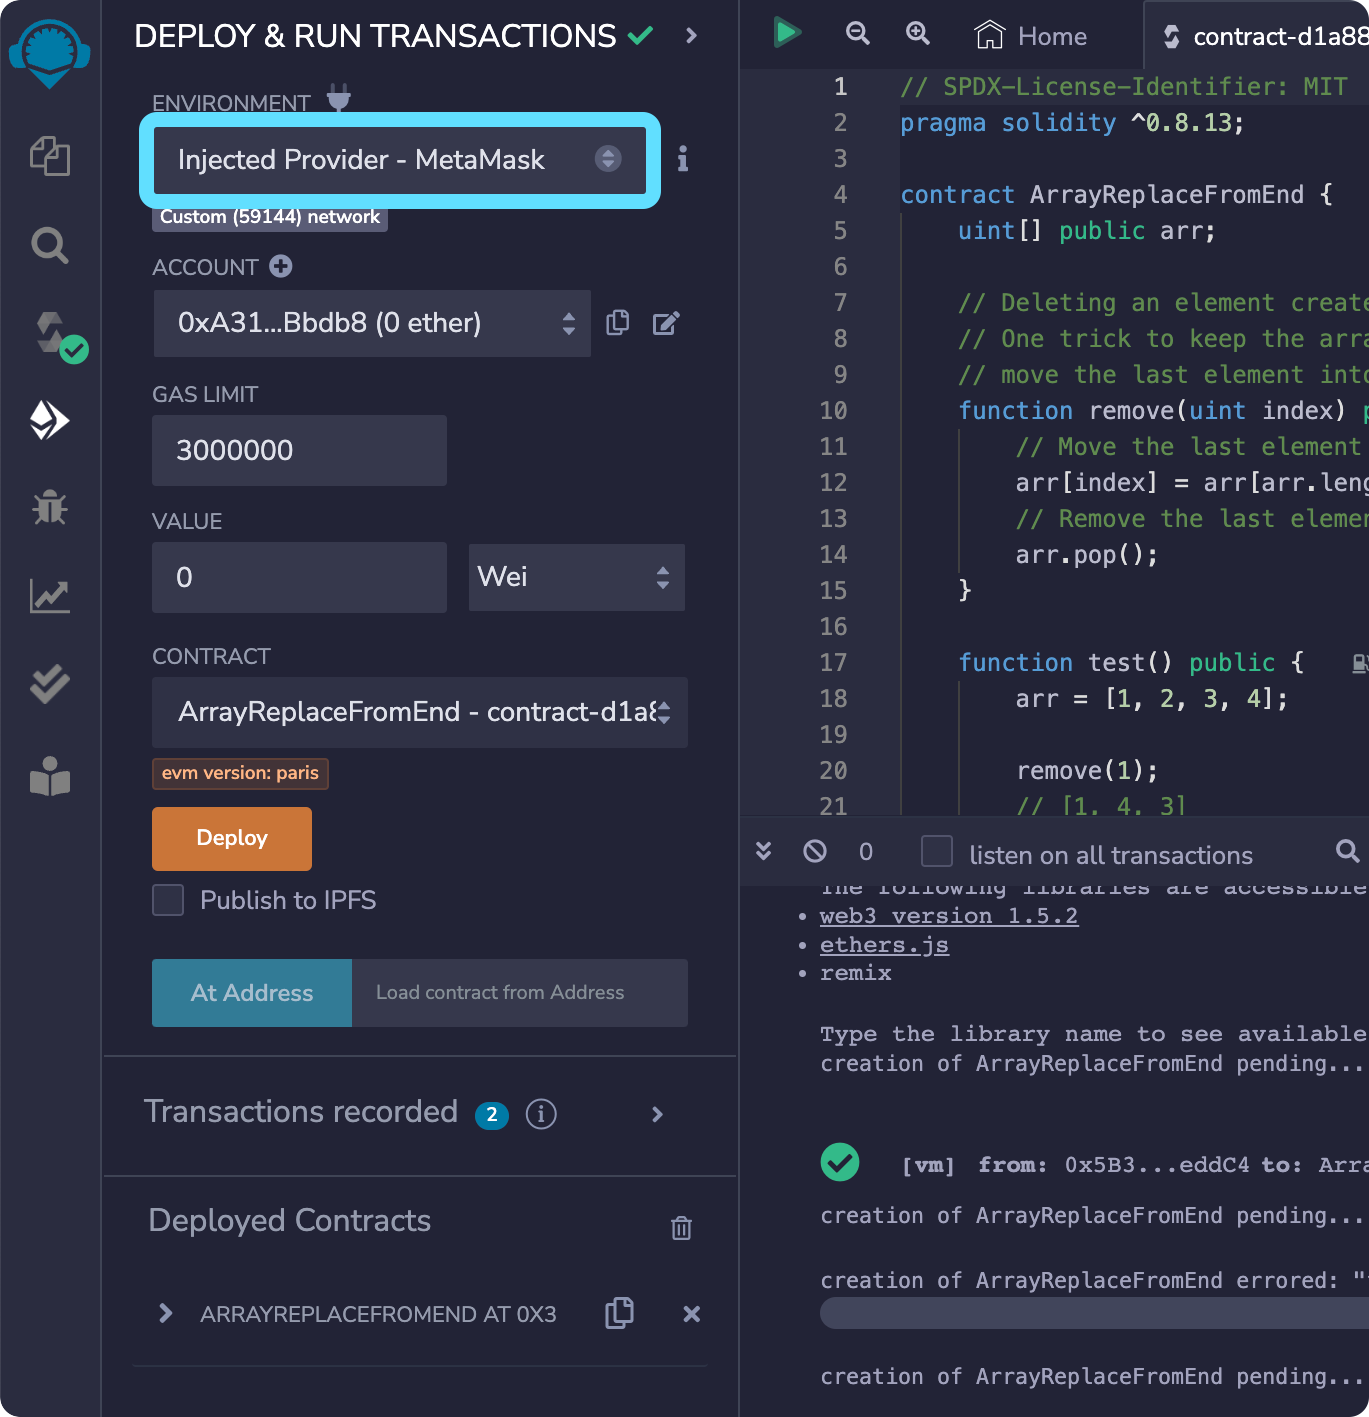Enable listen on all transactions
Viewport: 1369px width, 1417px height.
pyautogui.click(x=936, y=851)
